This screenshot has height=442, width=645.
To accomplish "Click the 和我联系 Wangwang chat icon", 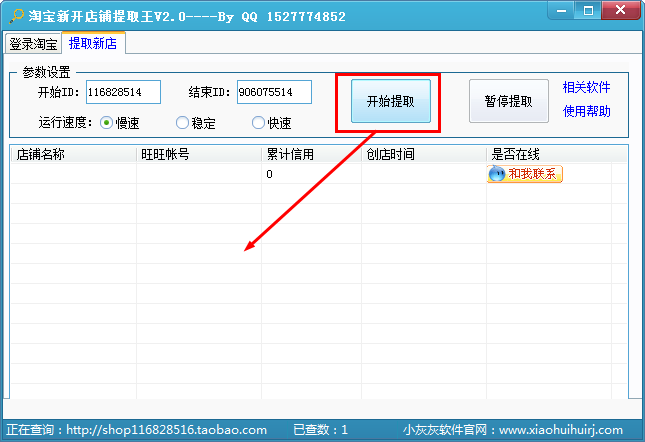I will coord(524,174).
